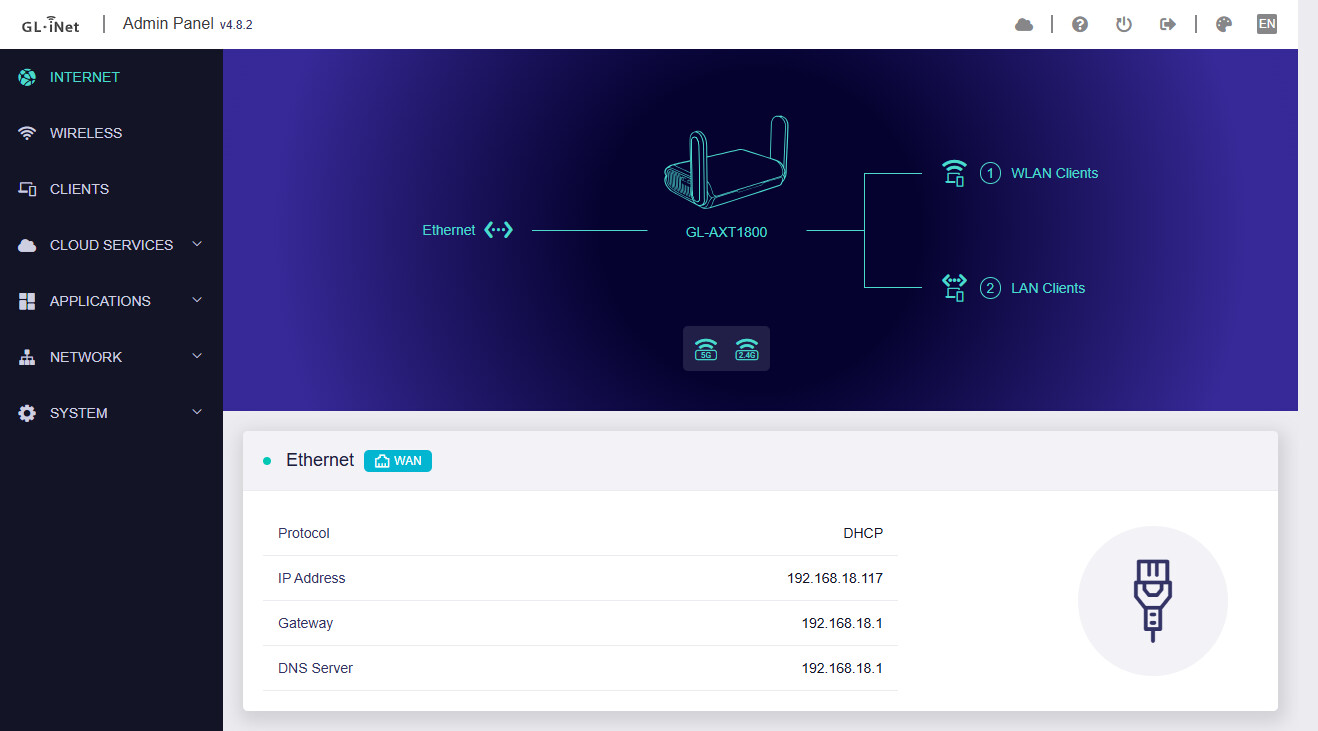Expand the Applications sidebar menu

click(111, 301)
